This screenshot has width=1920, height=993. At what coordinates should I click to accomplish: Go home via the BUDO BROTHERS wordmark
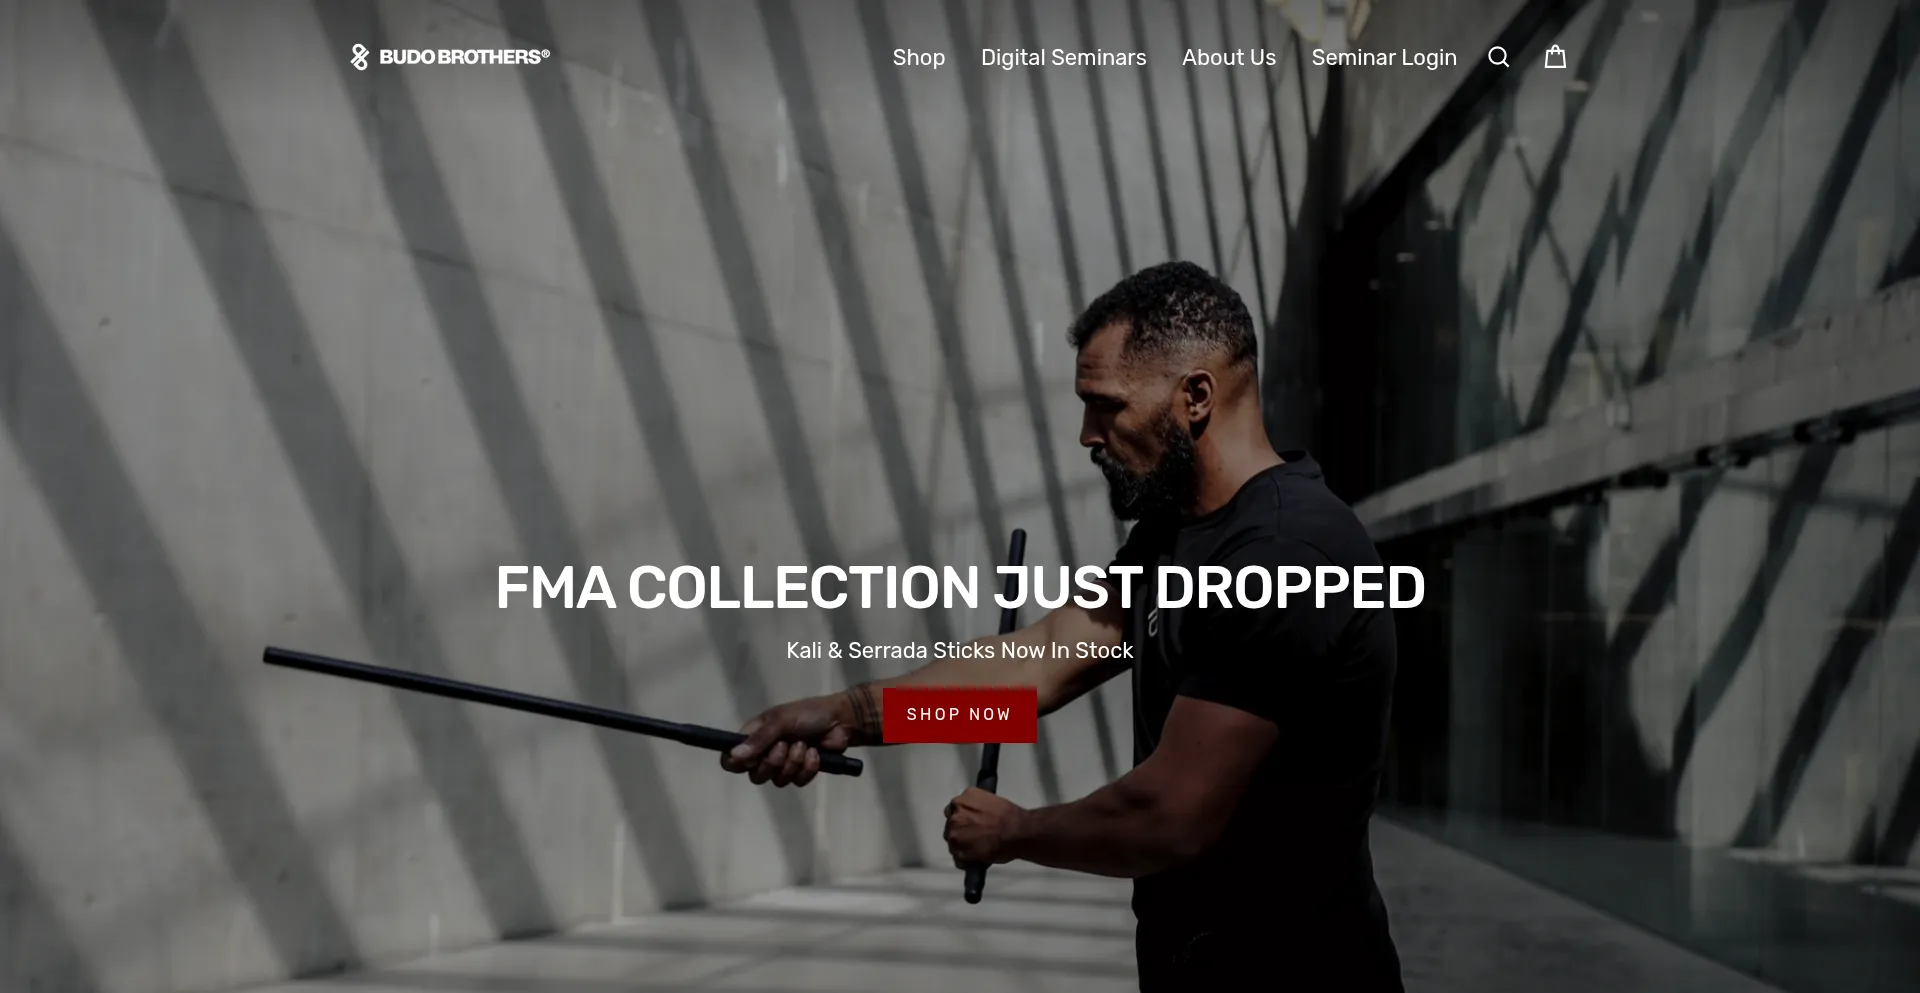pos(460,57)
